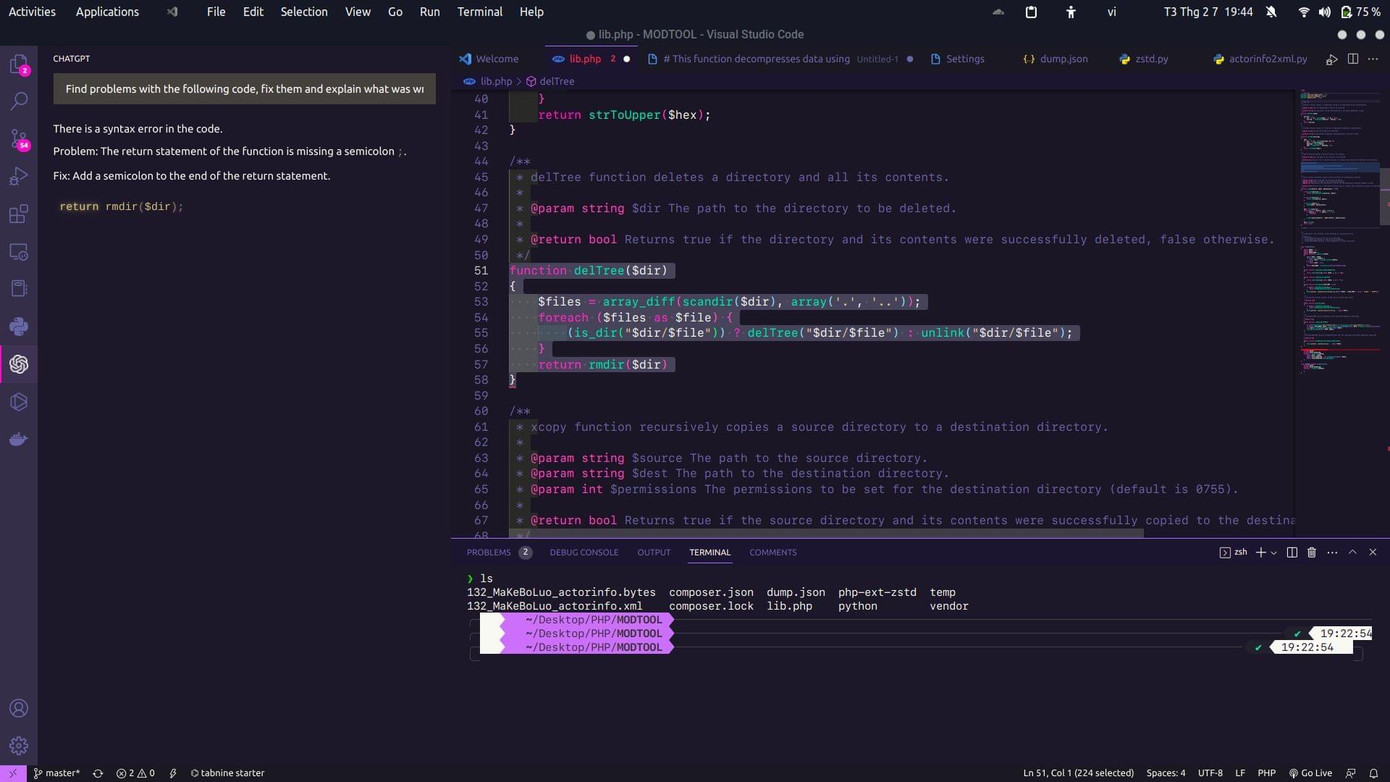The height and width of the screenshot is (782, 1390).
Task: Toggle the maximize panel chevron
Action: 1352,552
